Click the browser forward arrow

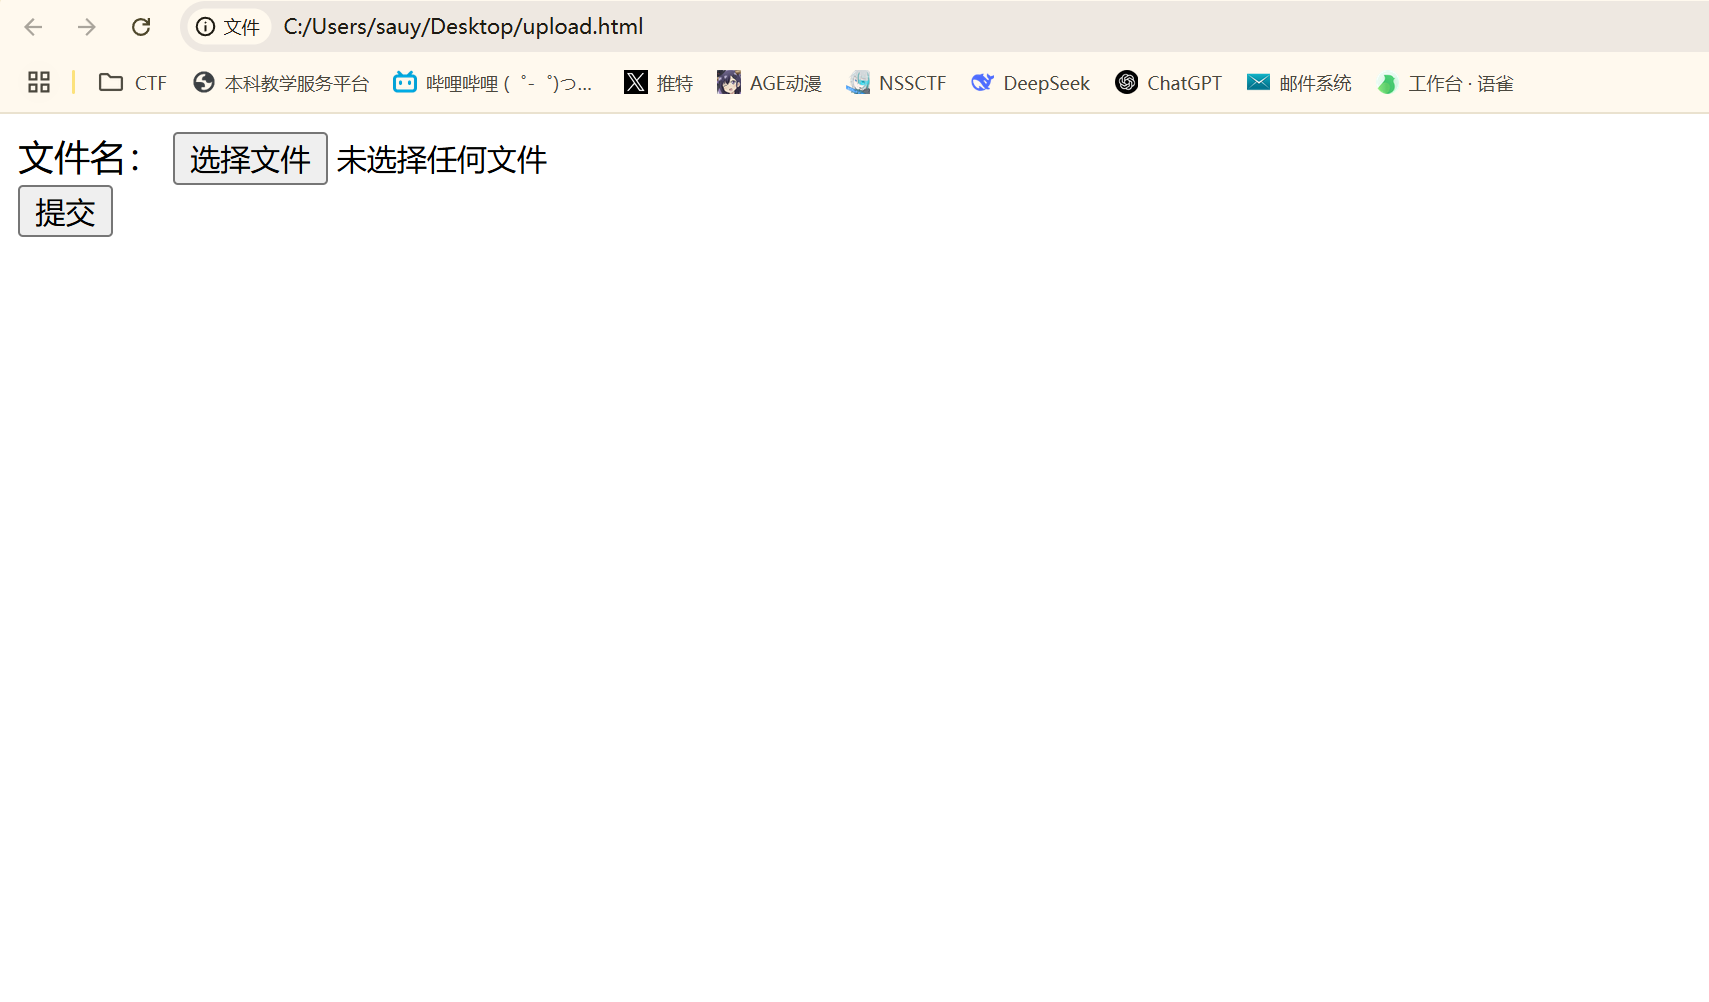pyautogui.click(x=87, y=27)
